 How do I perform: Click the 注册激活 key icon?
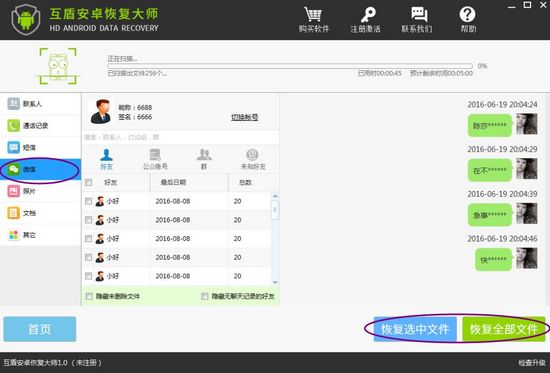[367, 15]
